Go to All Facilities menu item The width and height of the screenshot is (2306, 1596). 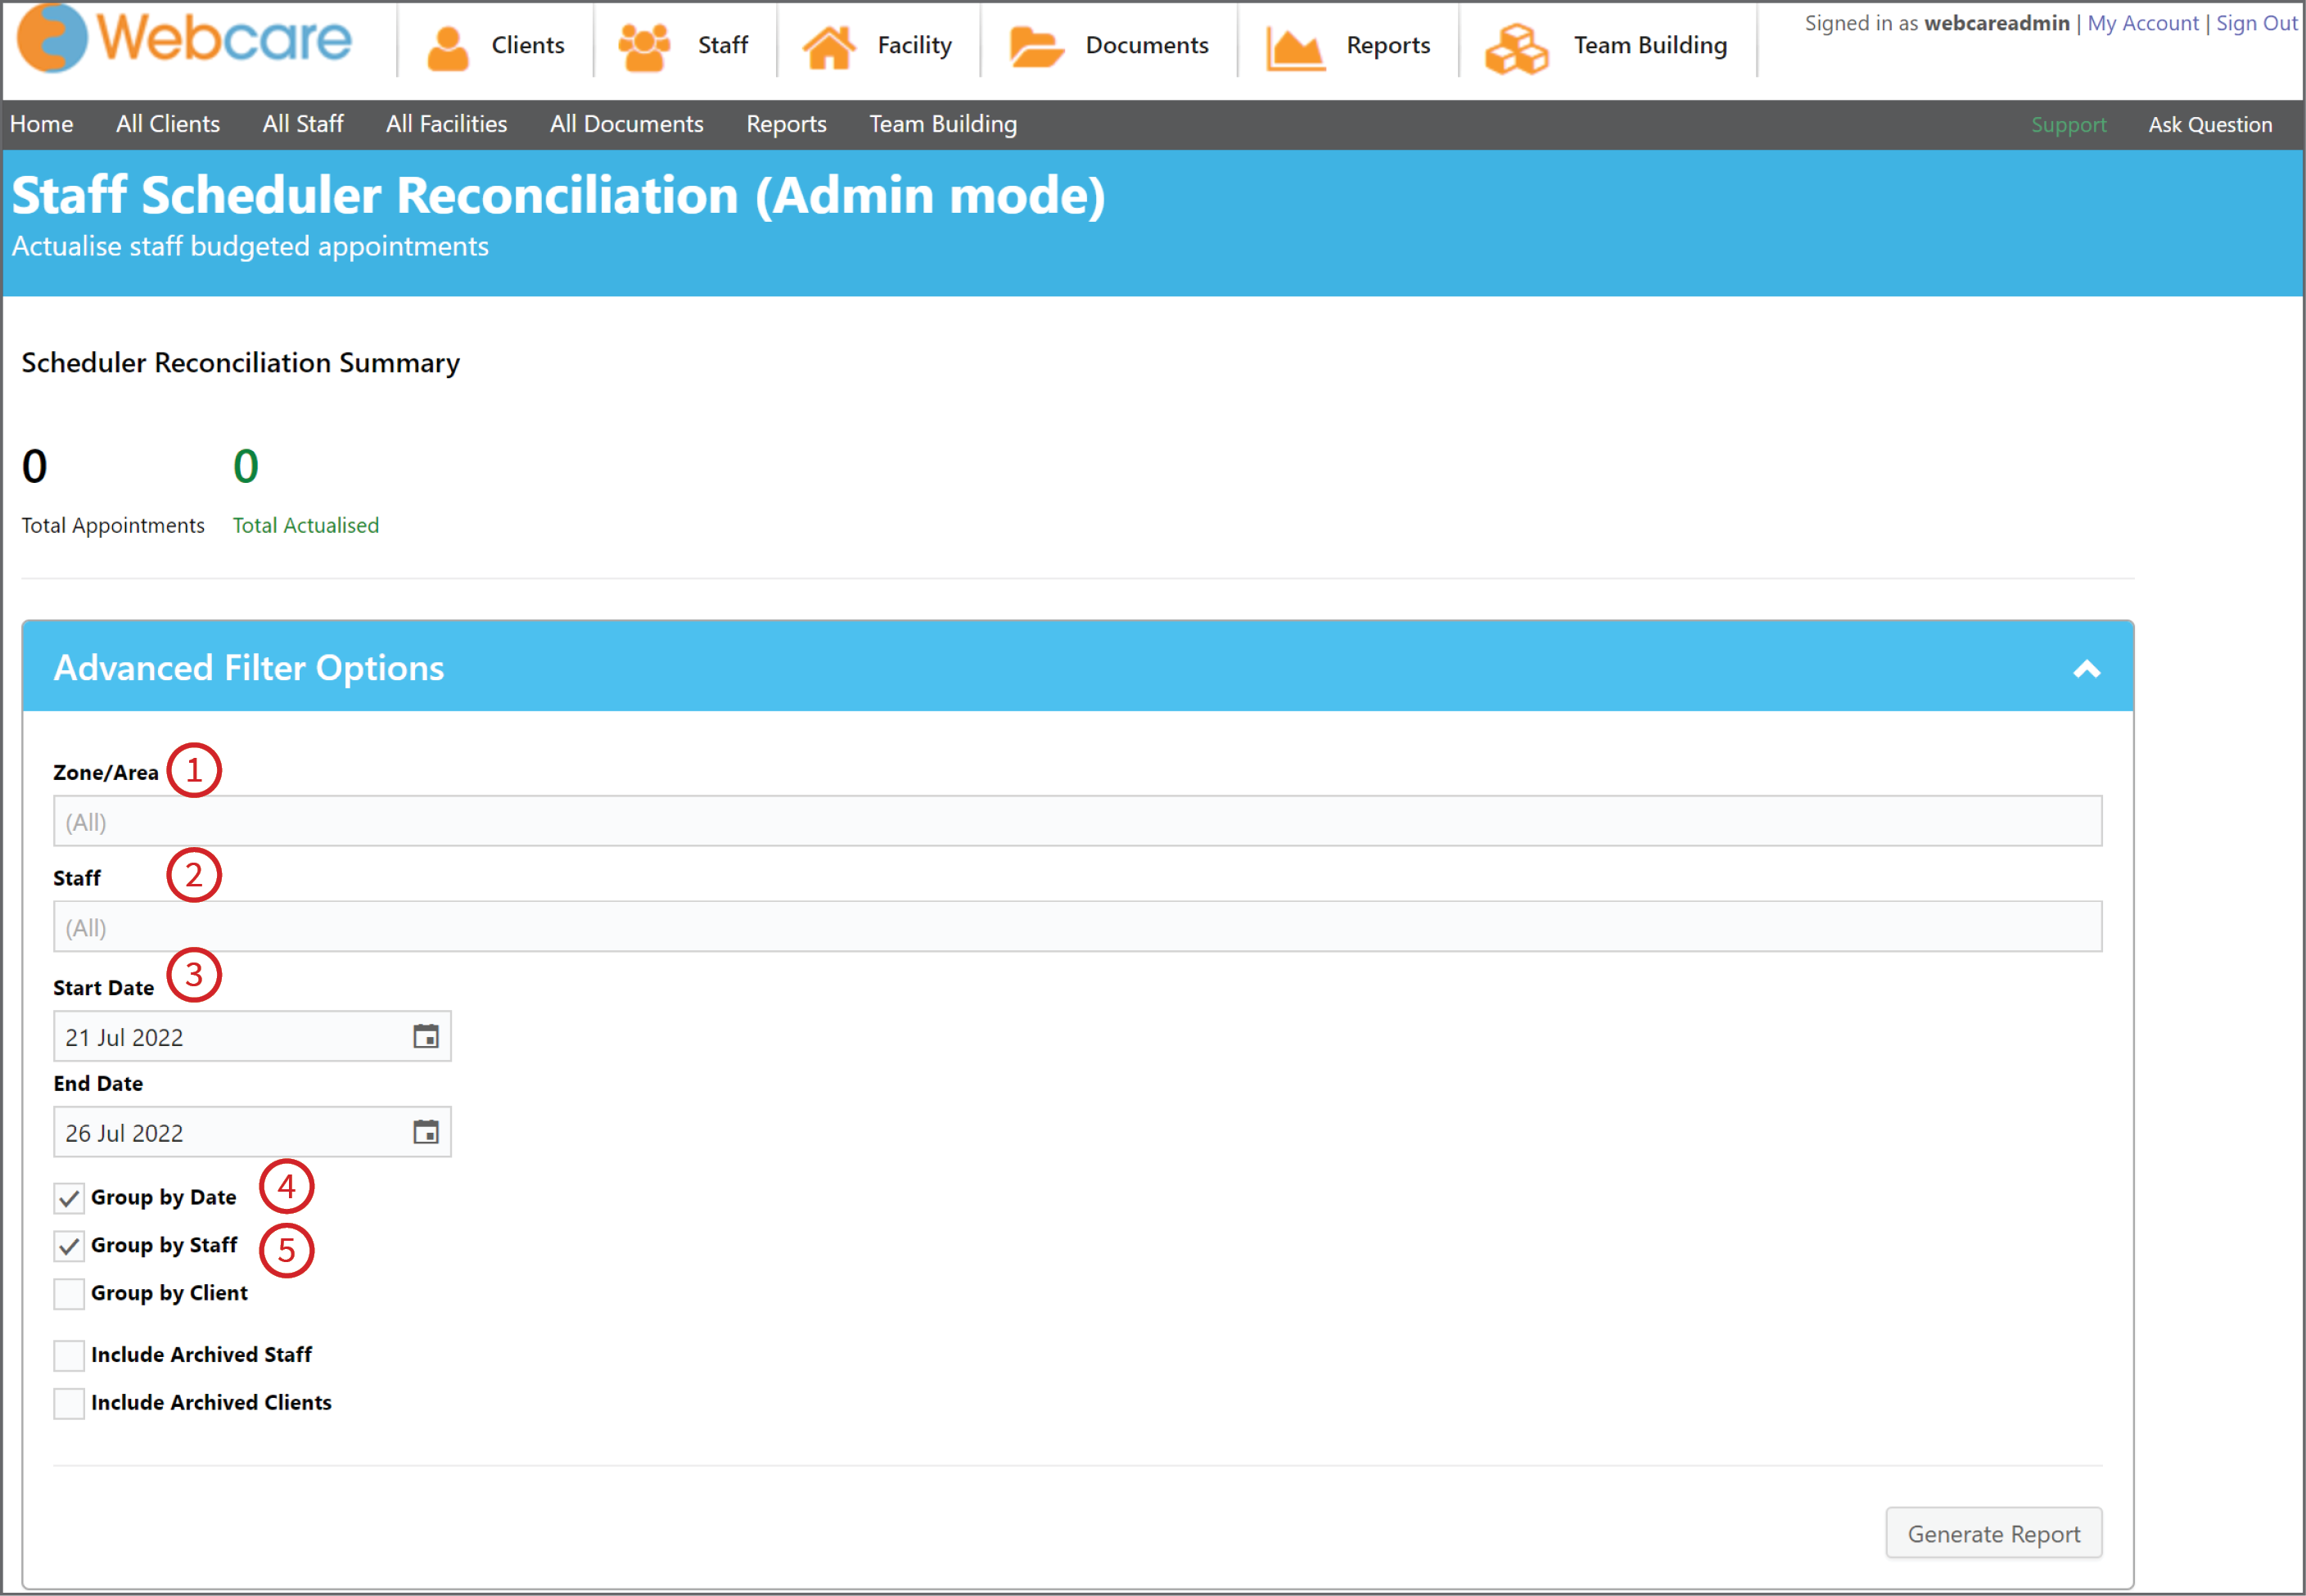tap(446, 124)
